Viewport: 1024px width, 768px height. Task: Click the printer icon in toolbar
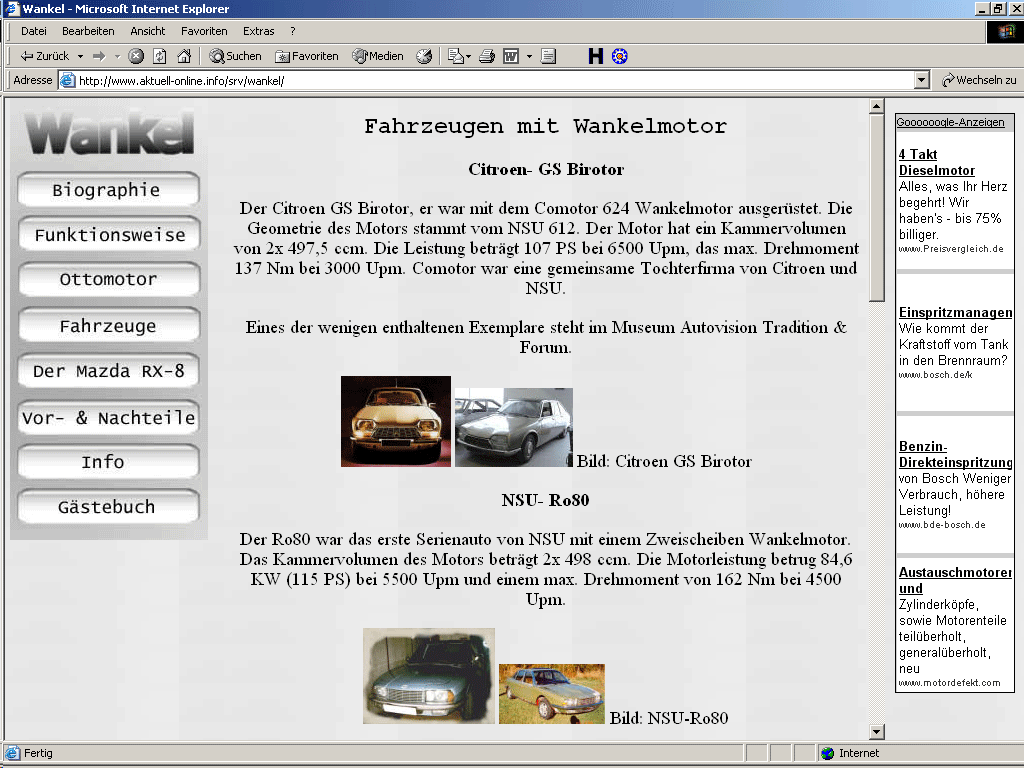[487, 56]
